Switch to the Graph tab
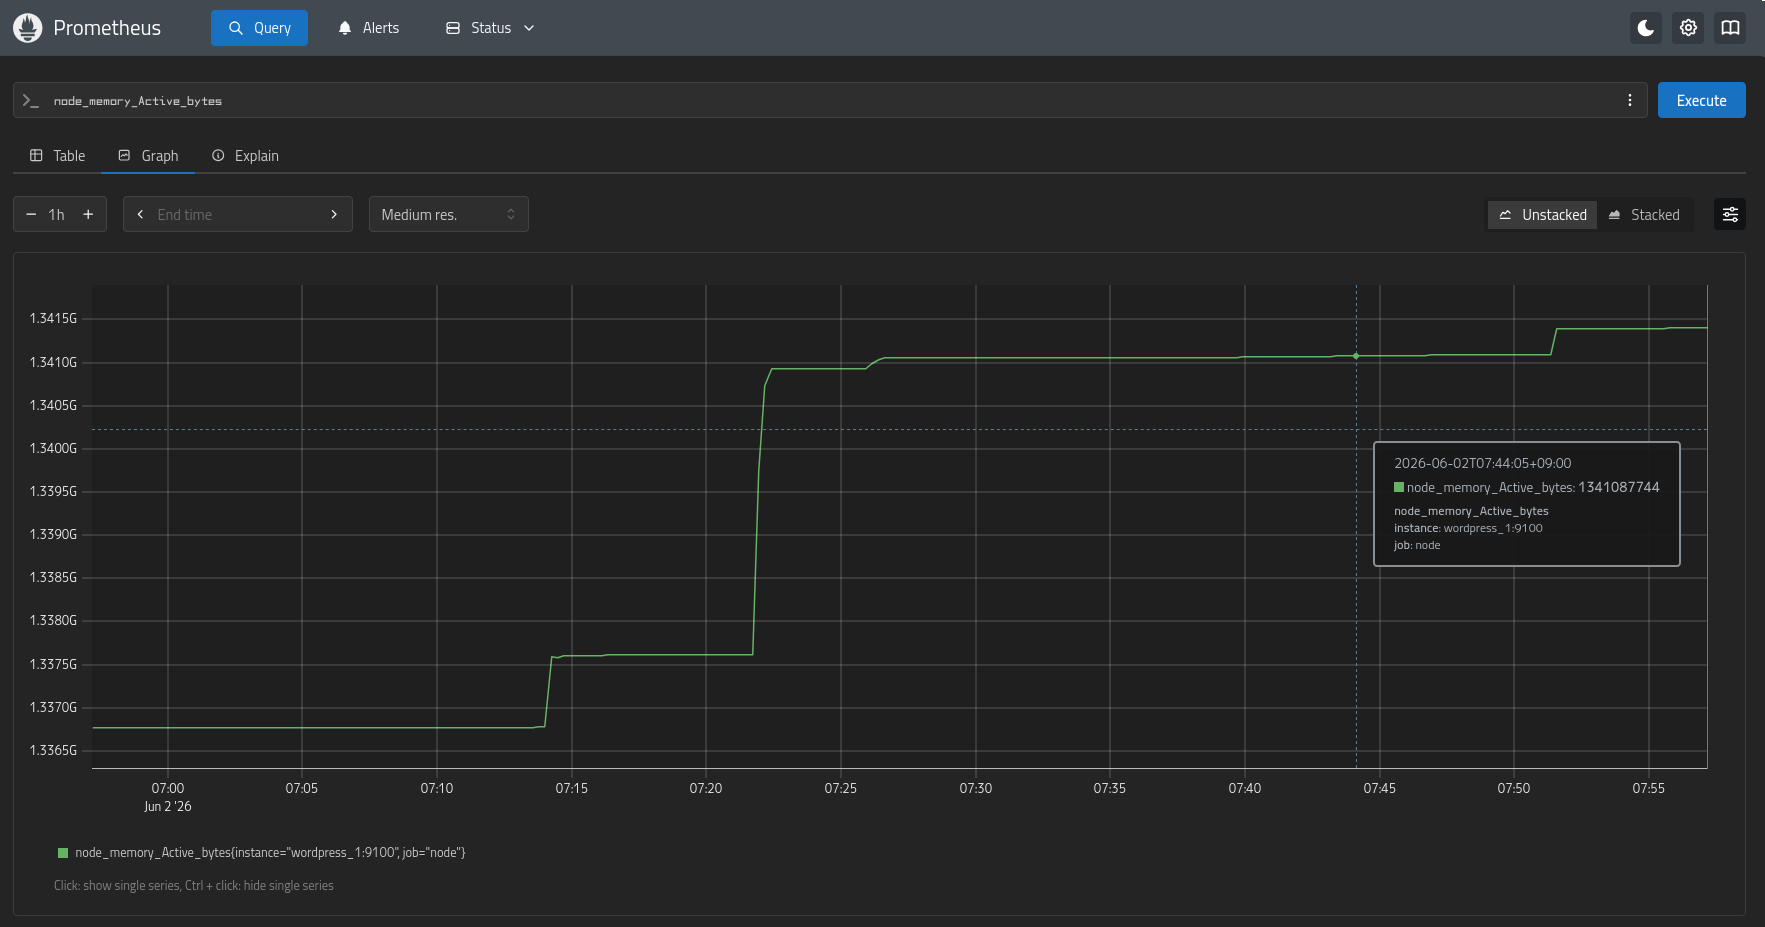 pos(148,156)
